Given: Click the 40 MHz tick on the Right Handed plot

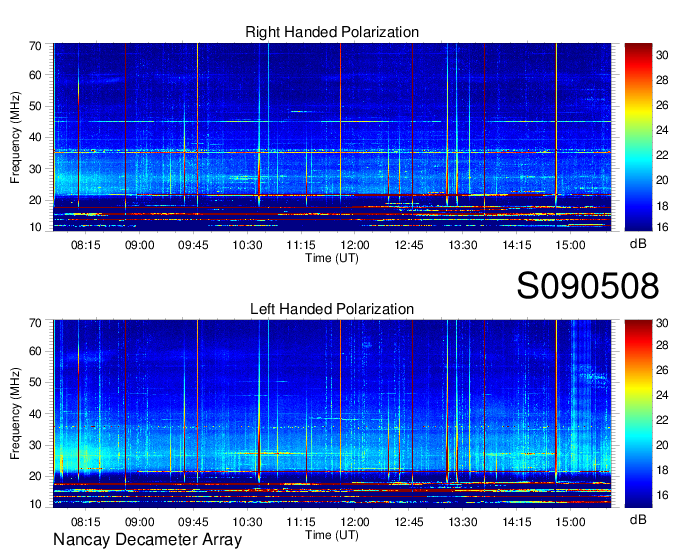Looking at the screenshot, I should pyautogui.click(x=35, y=137).
